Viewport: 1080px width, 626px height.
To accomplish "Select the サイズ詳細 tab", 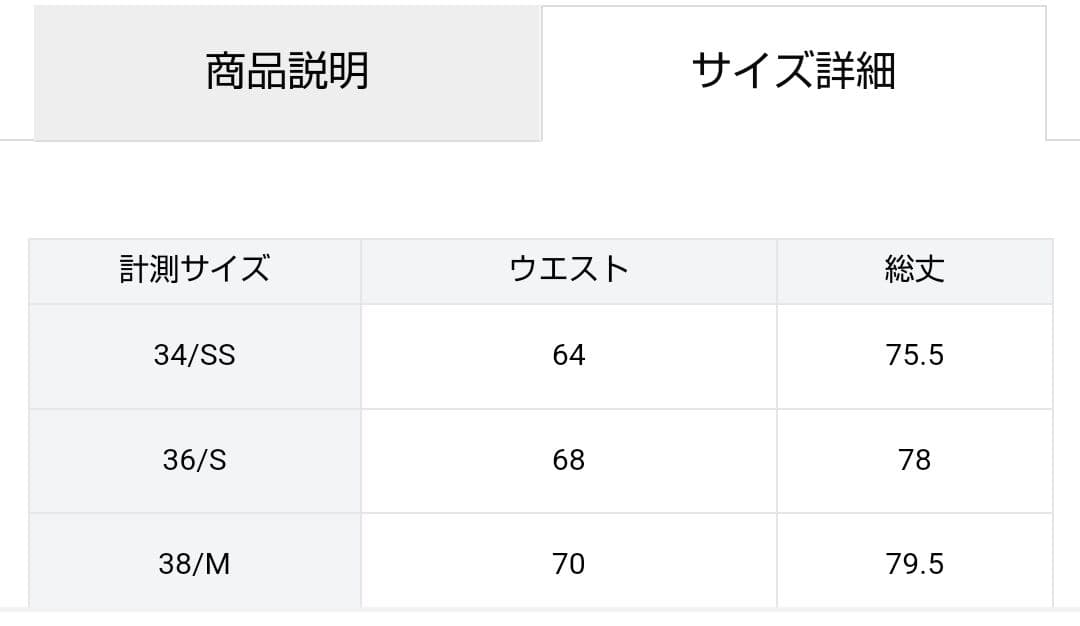I will point(793,72).
